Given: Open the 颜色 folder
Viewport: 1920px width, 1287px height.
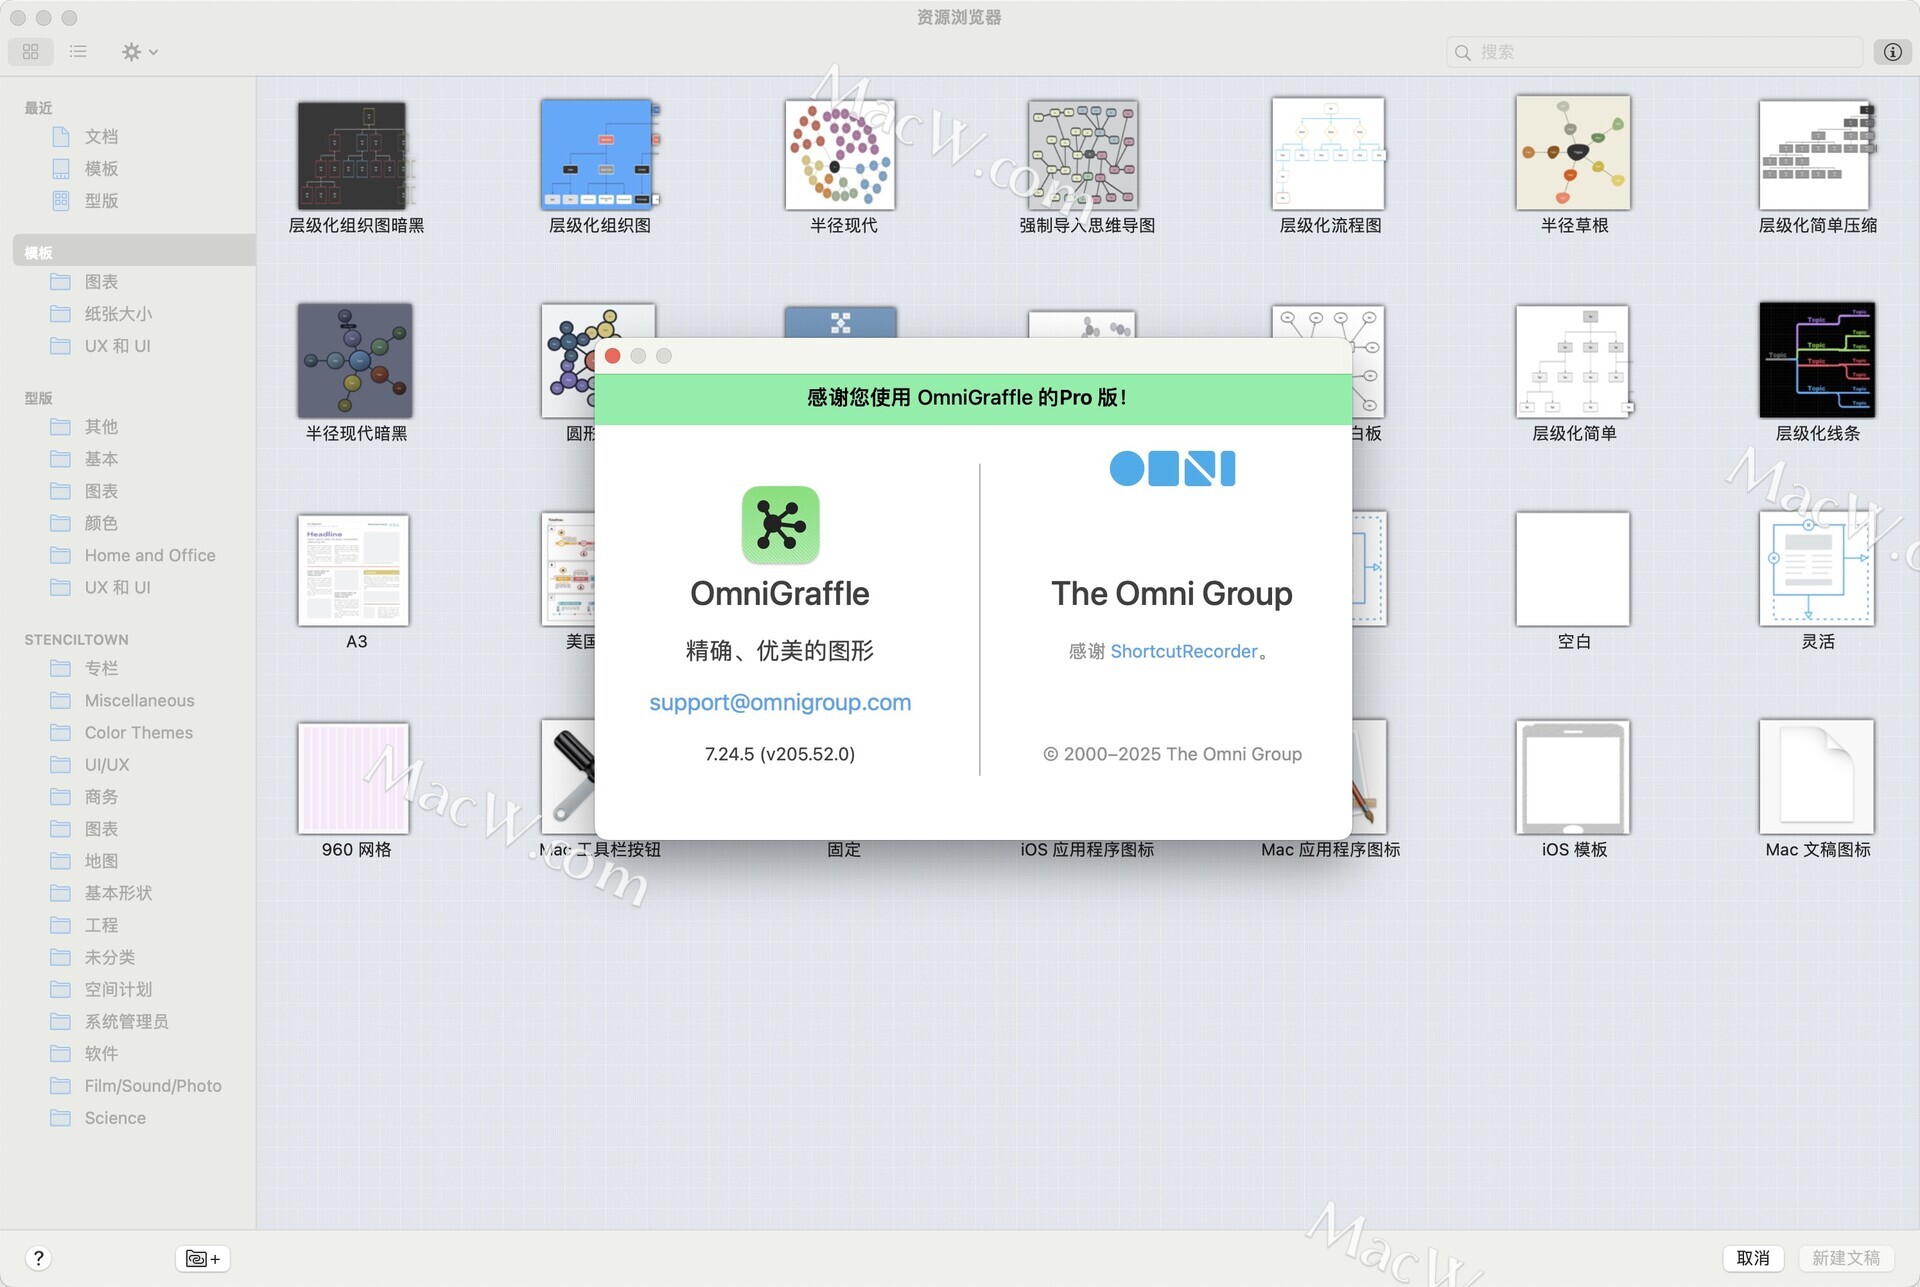Looking at the screenshot, I should [x=101, y=523].
